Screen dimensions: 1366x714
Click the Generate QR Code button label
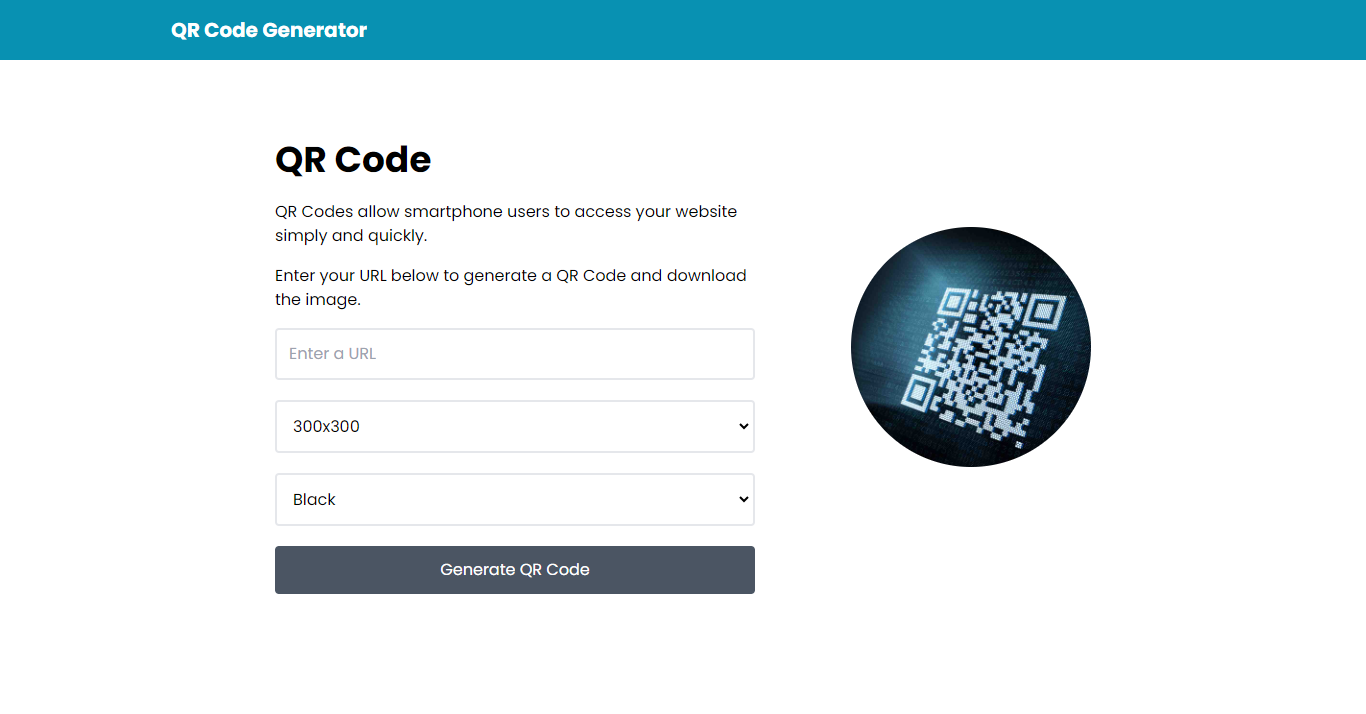514,569
